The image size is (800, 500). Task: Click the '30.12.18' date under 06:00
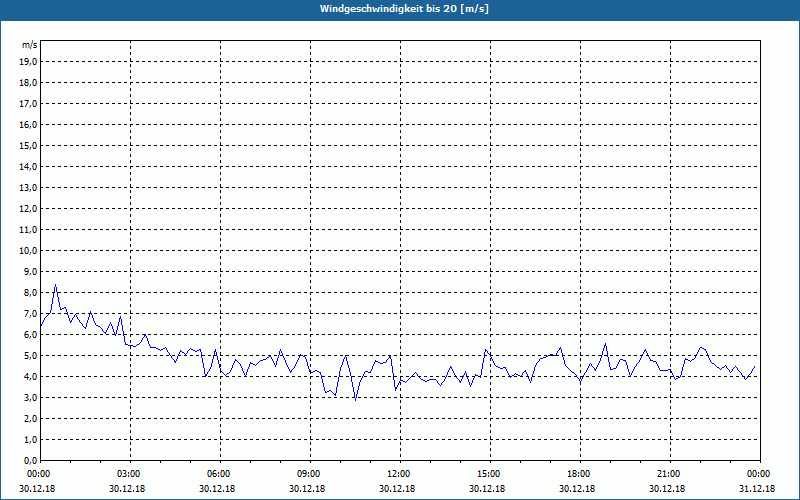[x=217, y=489]
